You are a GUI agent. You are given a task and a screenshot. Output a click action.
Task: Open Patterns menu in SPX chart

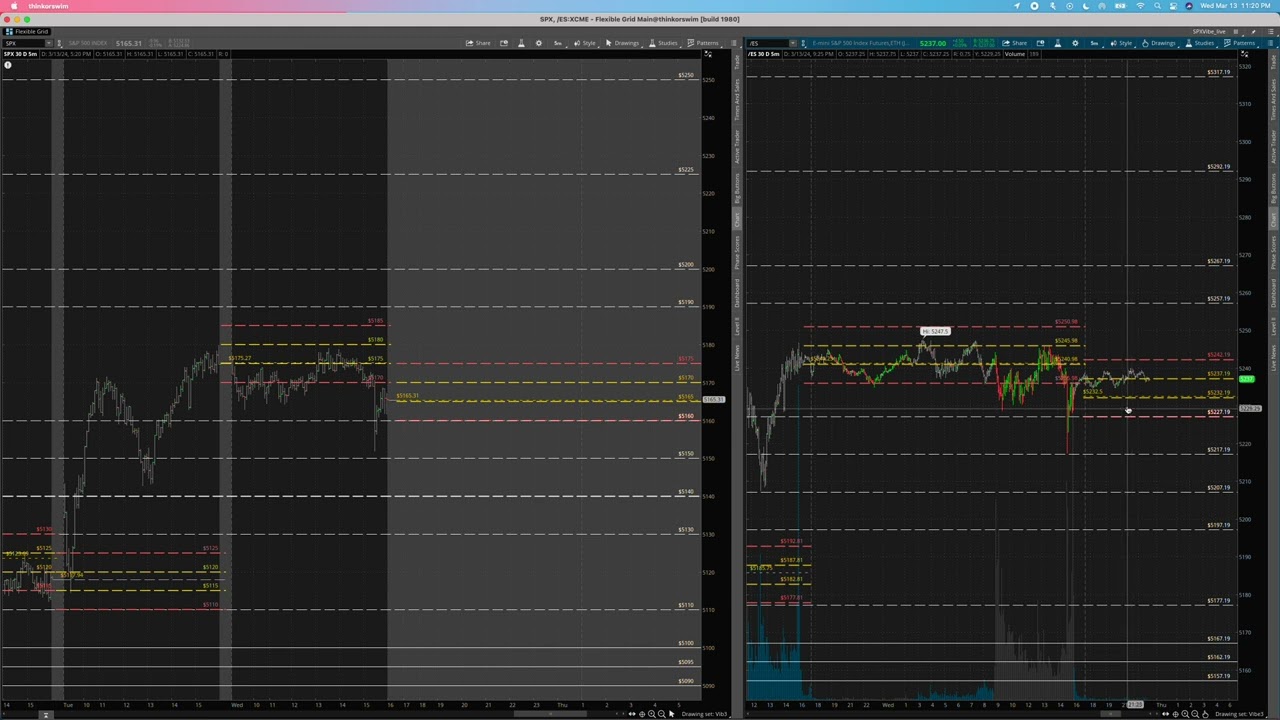(703, 43)
